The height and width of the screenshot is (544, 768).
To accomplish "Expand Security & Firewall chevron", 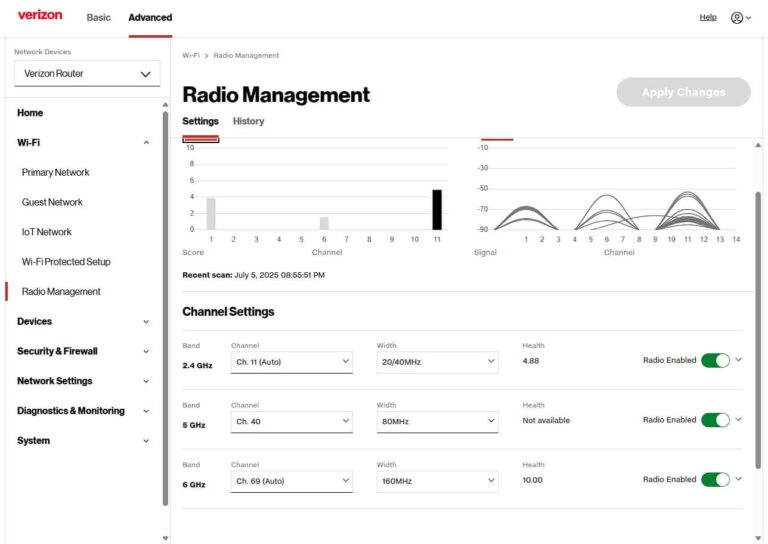I will pyautogui.click(x=146, y=352).
